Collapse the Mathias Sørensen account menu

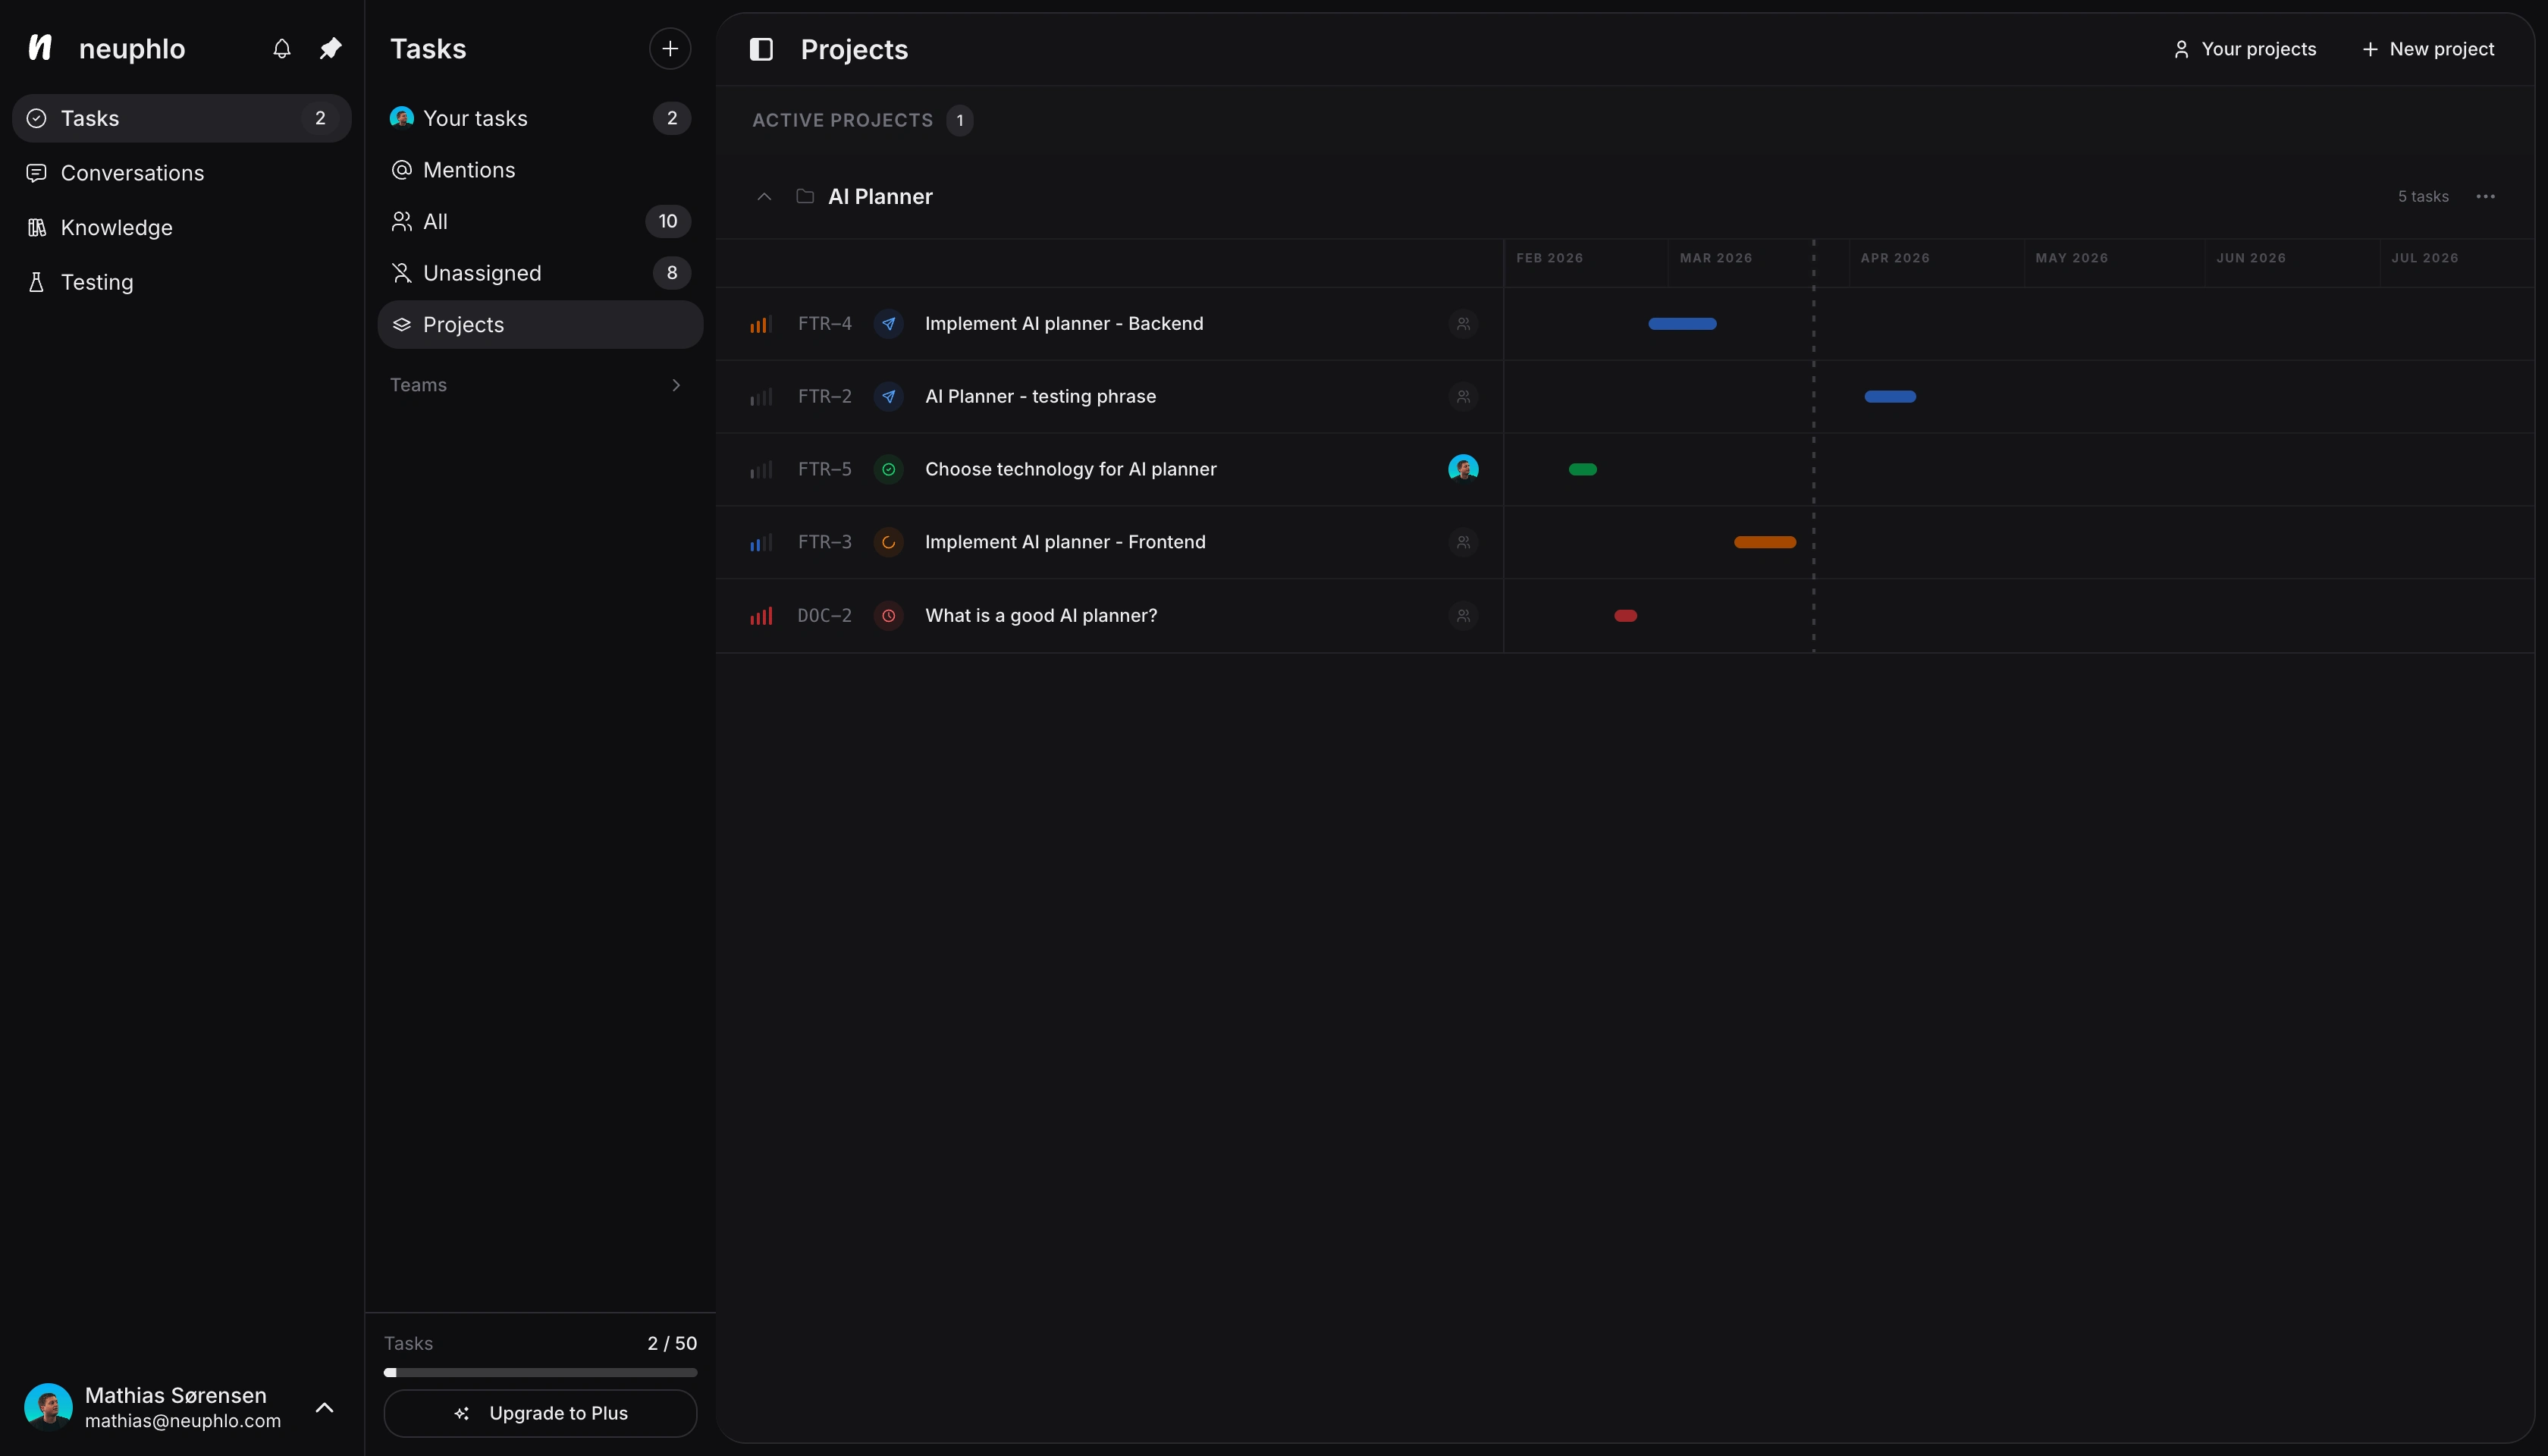[324, 1407]
